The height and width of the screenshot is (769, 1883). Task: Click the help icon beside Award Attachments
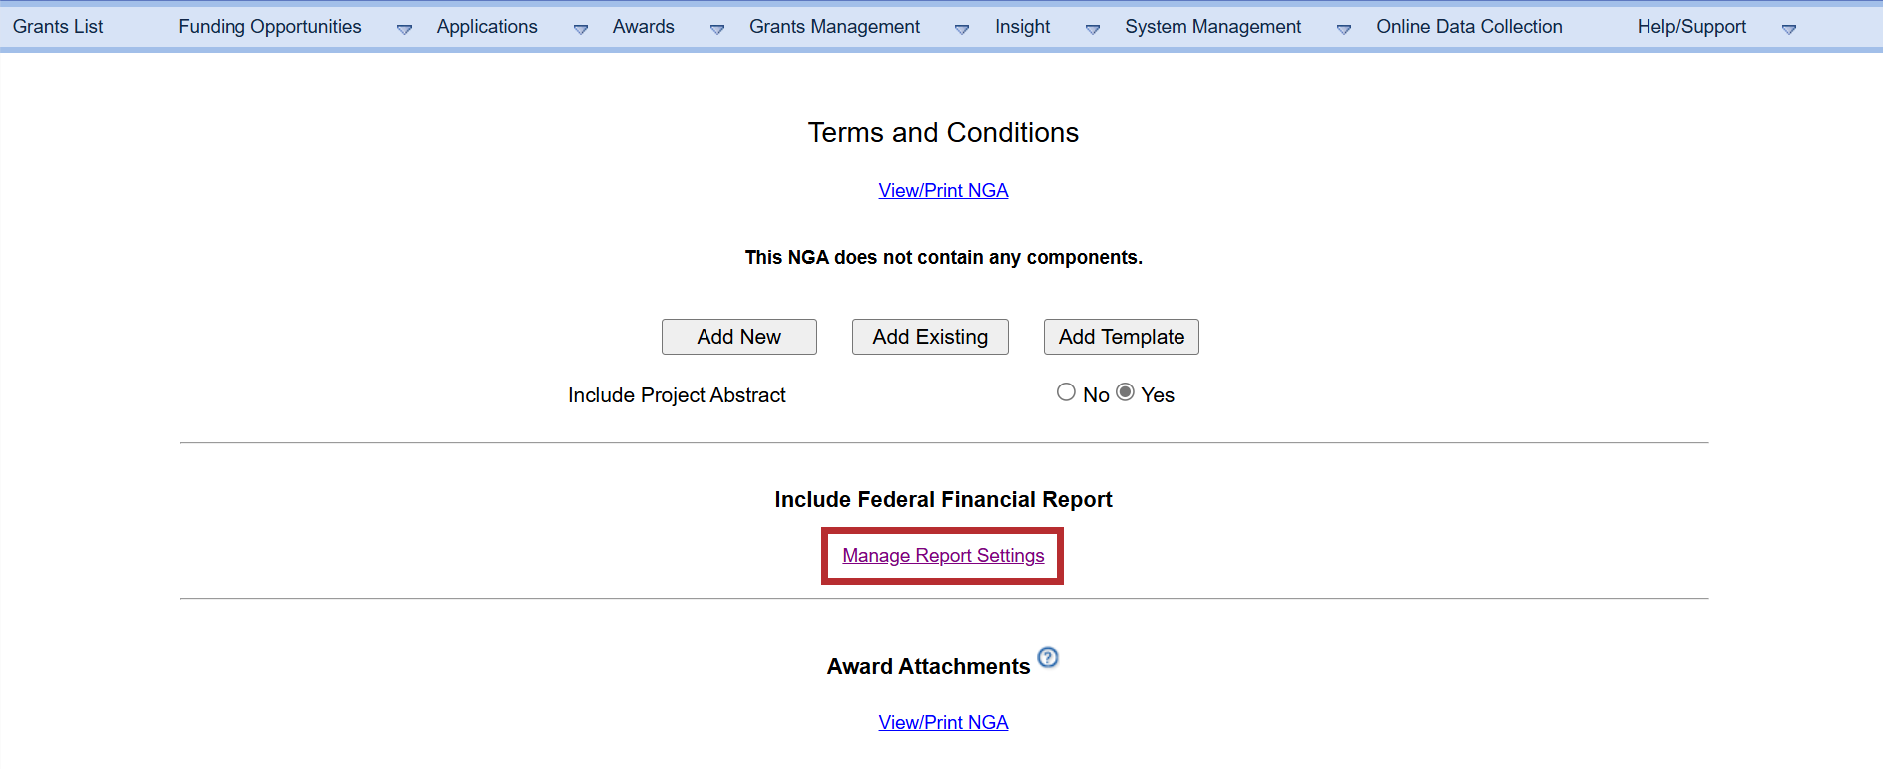[1047, 658]
